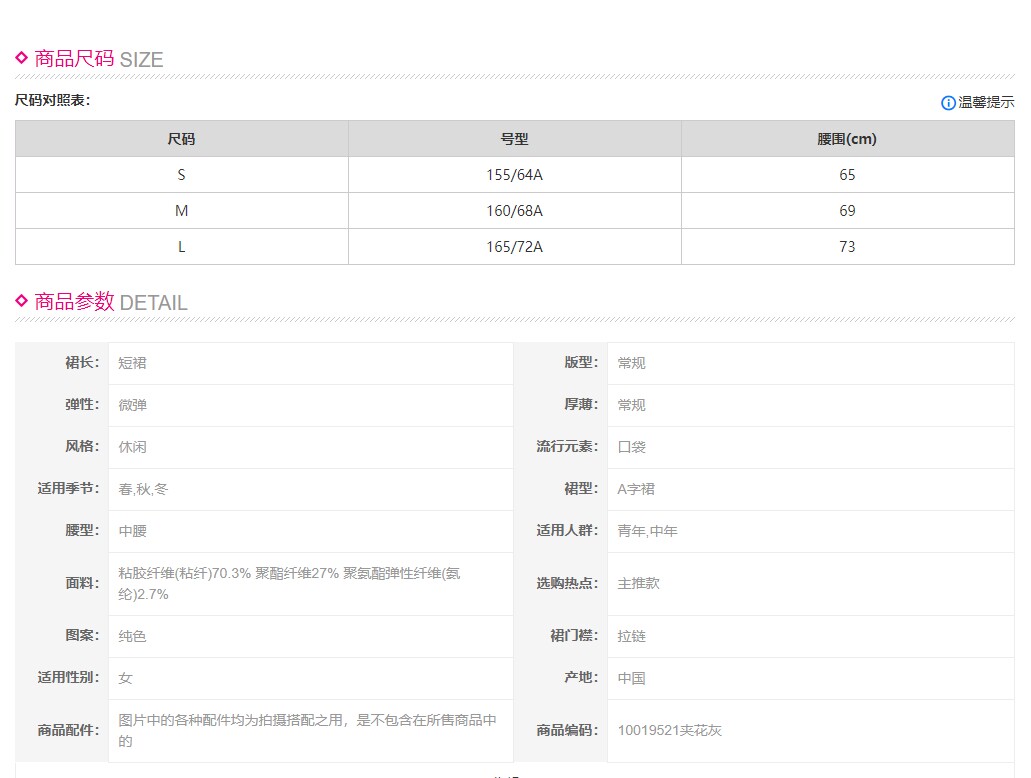Select the 尺码 column header
The image size is (1031, 778).
[x=181, y=139]
